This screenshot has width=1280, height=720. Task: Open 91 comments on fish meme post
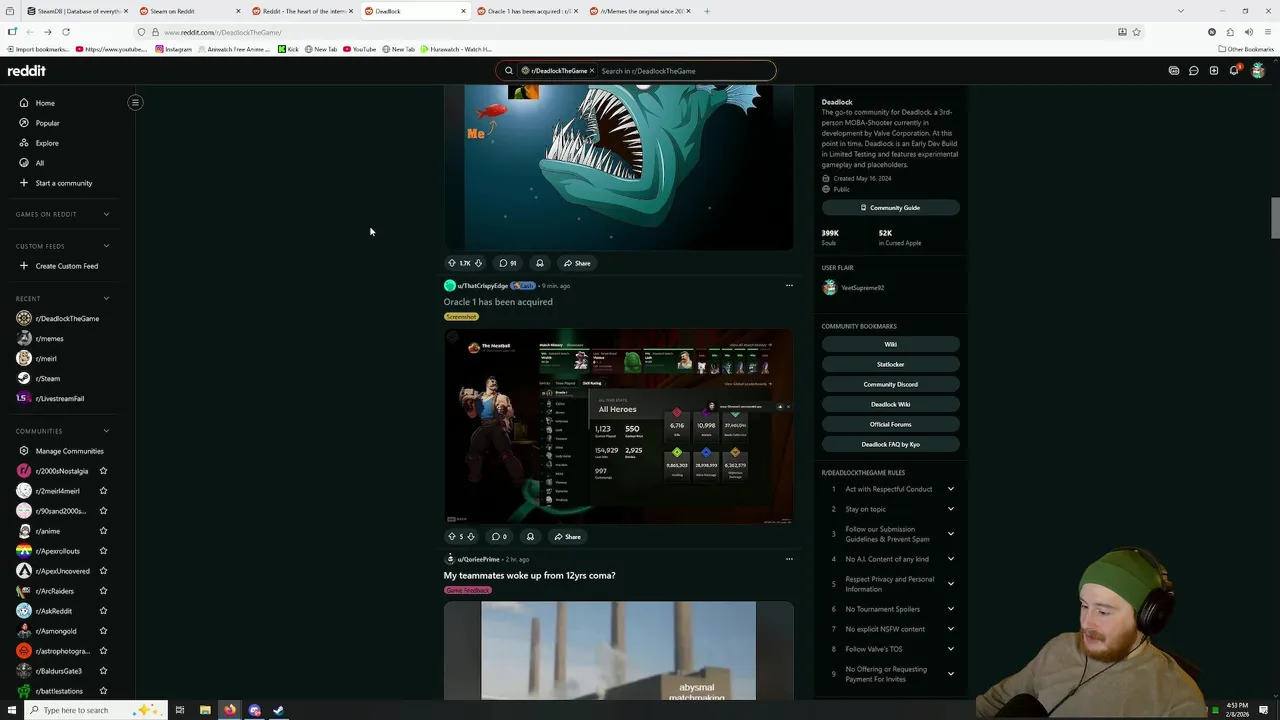(x=508, y=263)
